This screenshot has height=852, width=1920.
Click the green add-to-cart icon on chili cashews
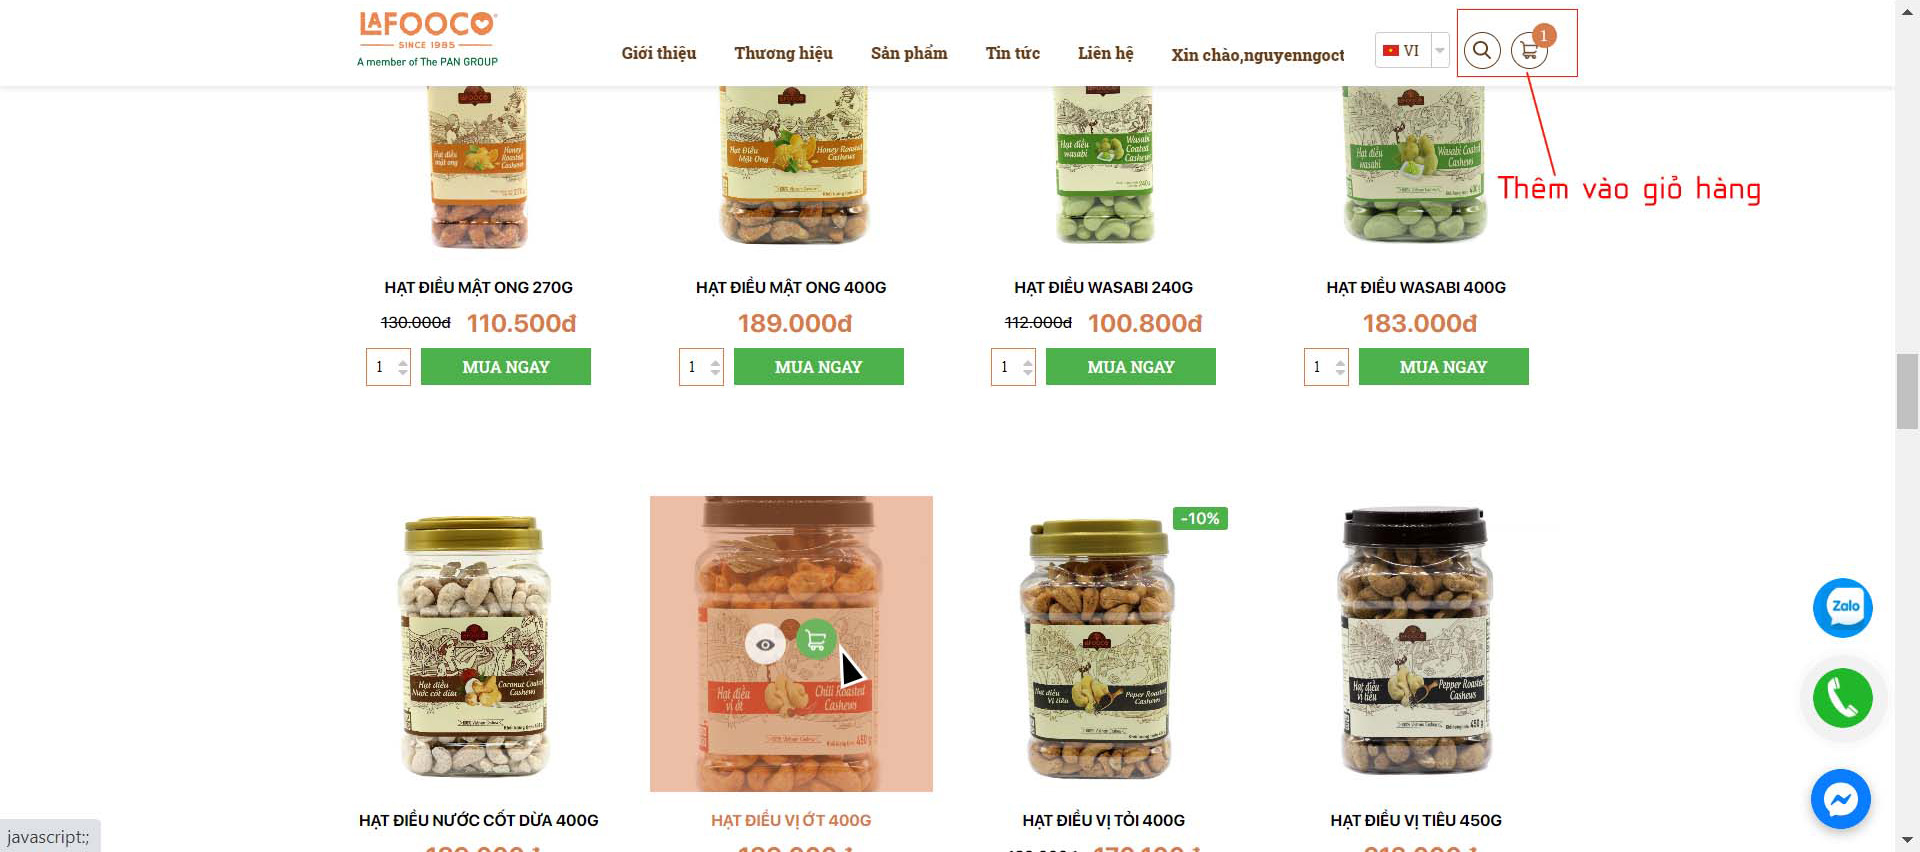pyautogui.click(x=816, y=640)
